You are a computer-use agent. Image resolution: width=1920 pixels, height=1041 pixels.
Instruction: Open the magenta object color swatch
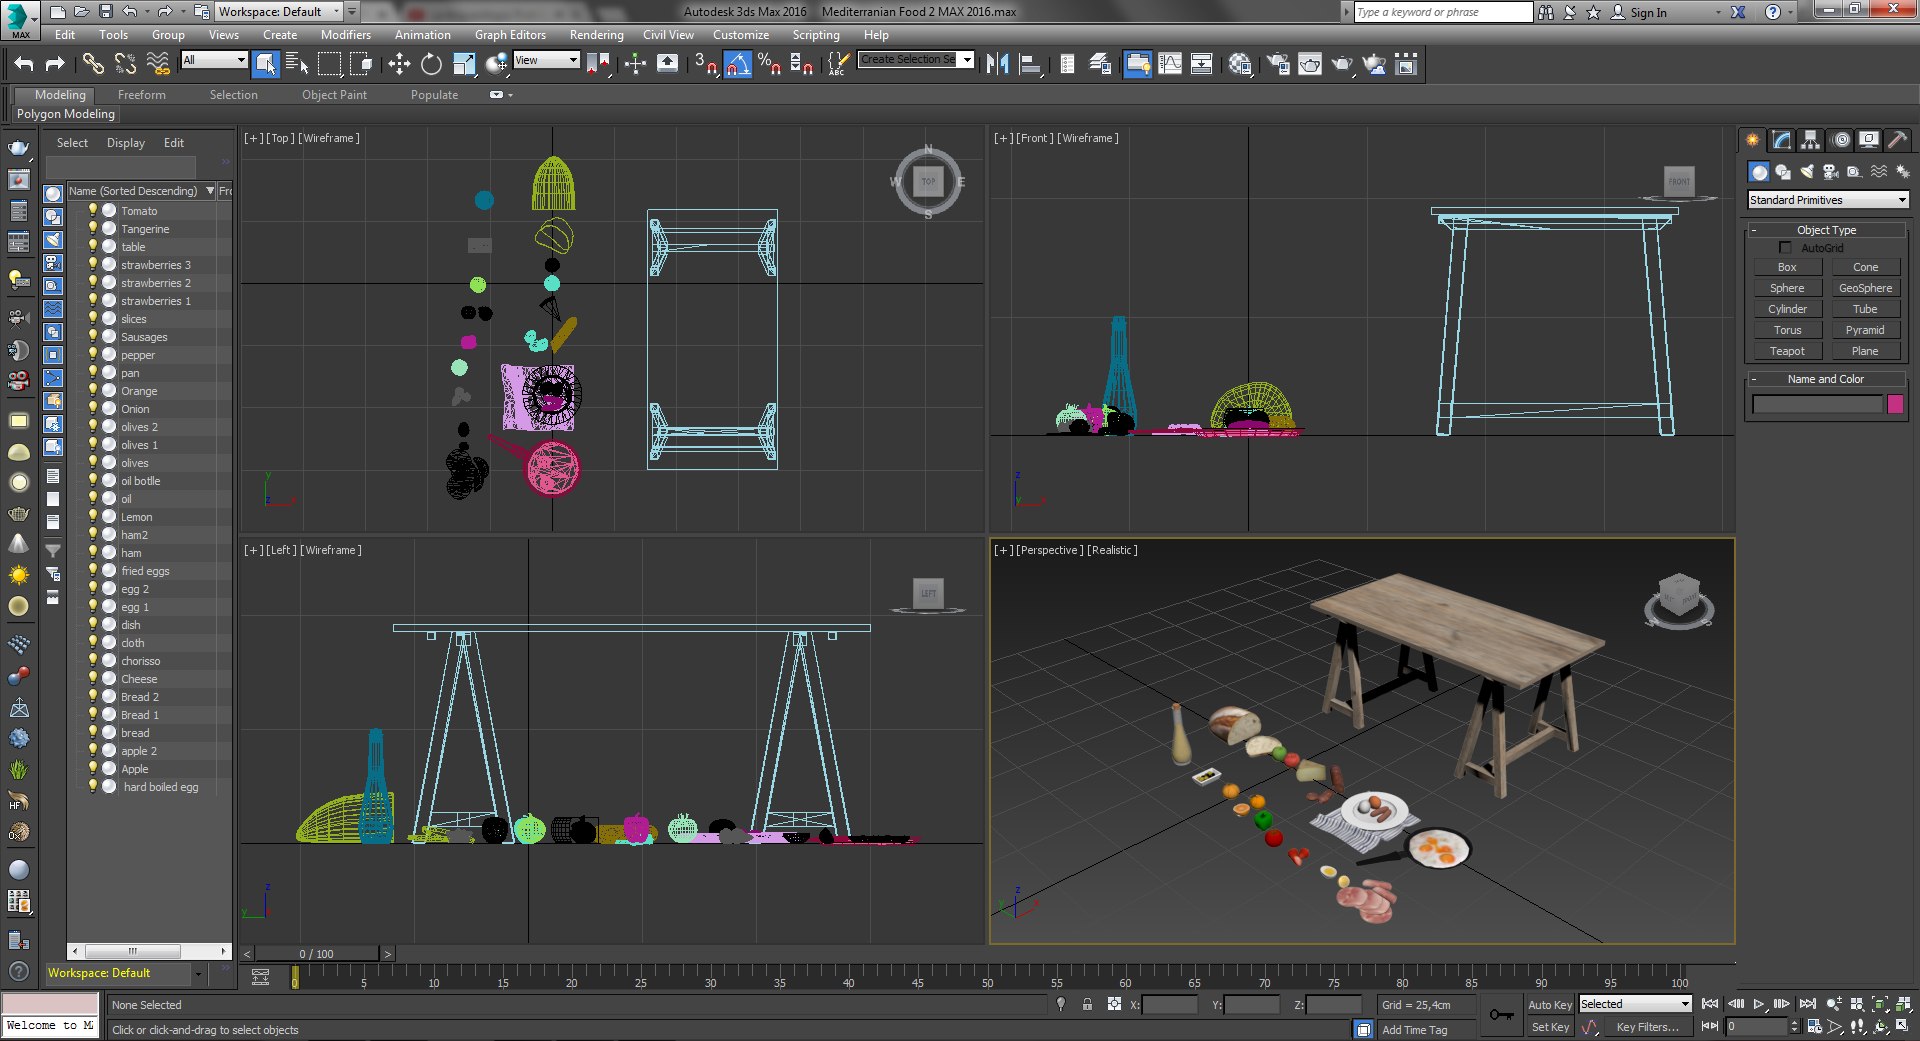click(1895, 404)
